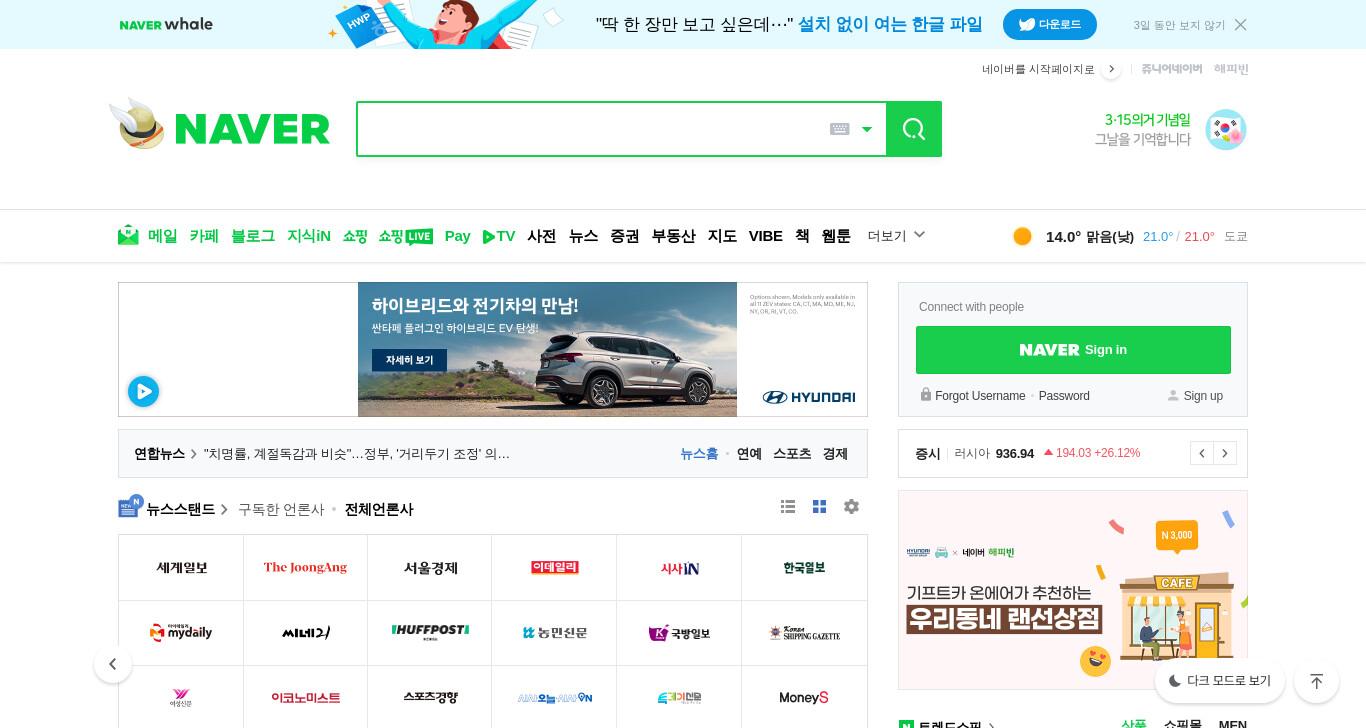Screen dimensions: 1366x728
Task: Click the arrow next to 네이버를 시작페이지로
Action: pyautogui.click(x=1111, y=69)
